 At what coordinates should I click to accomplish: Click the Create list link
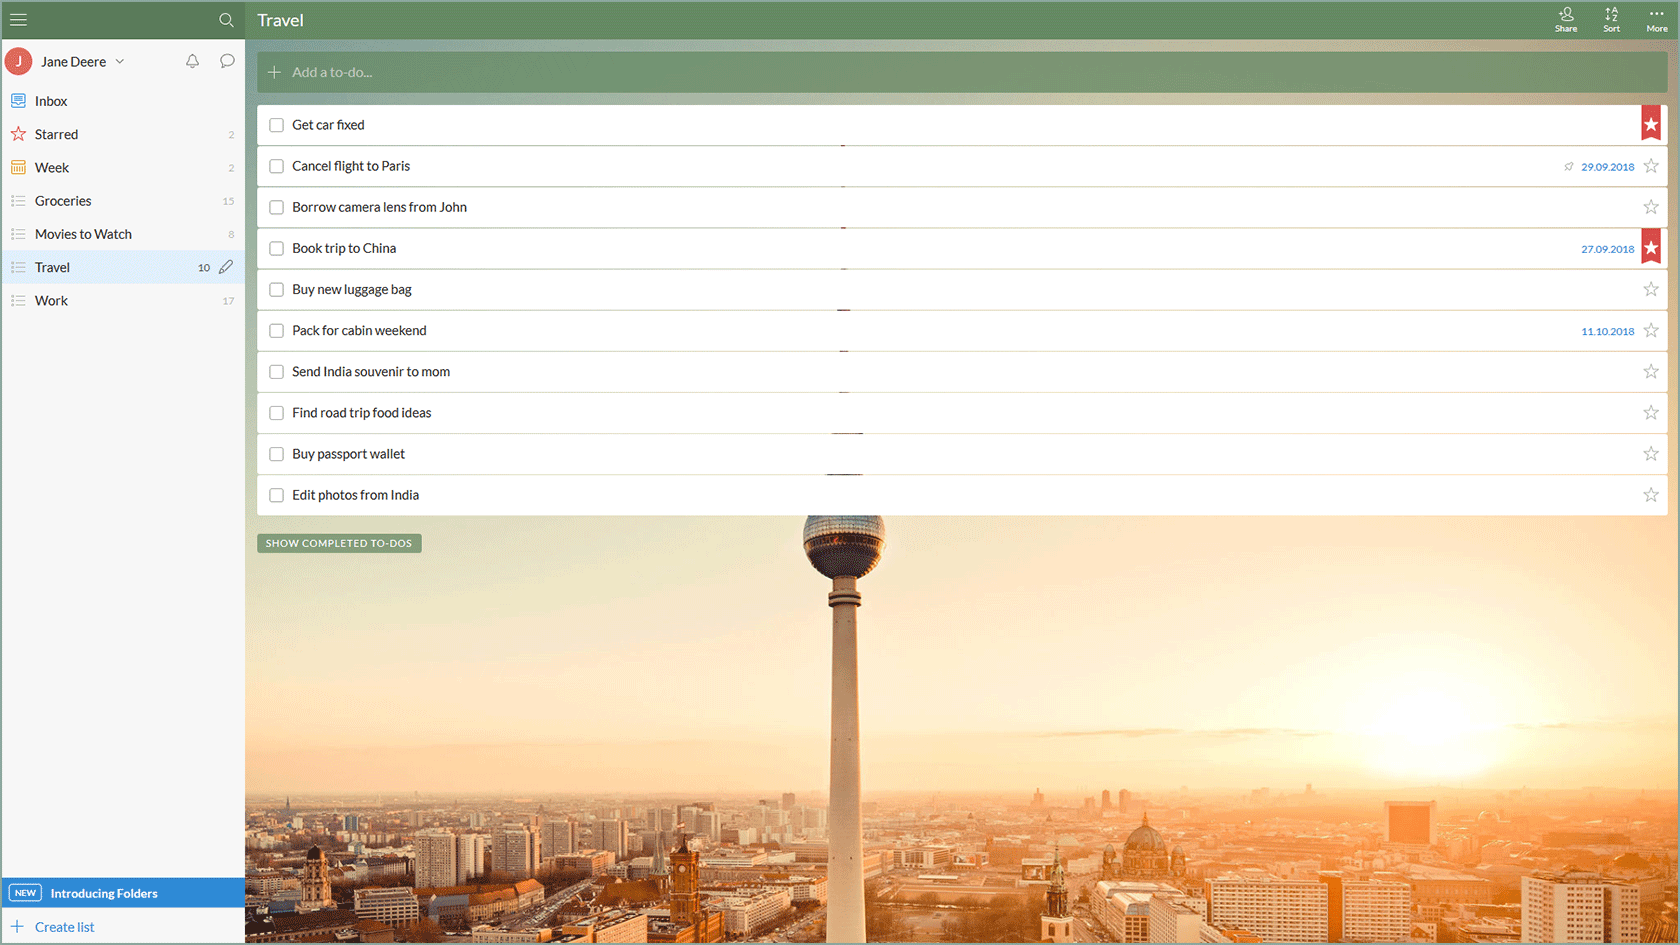coord(63,926)
